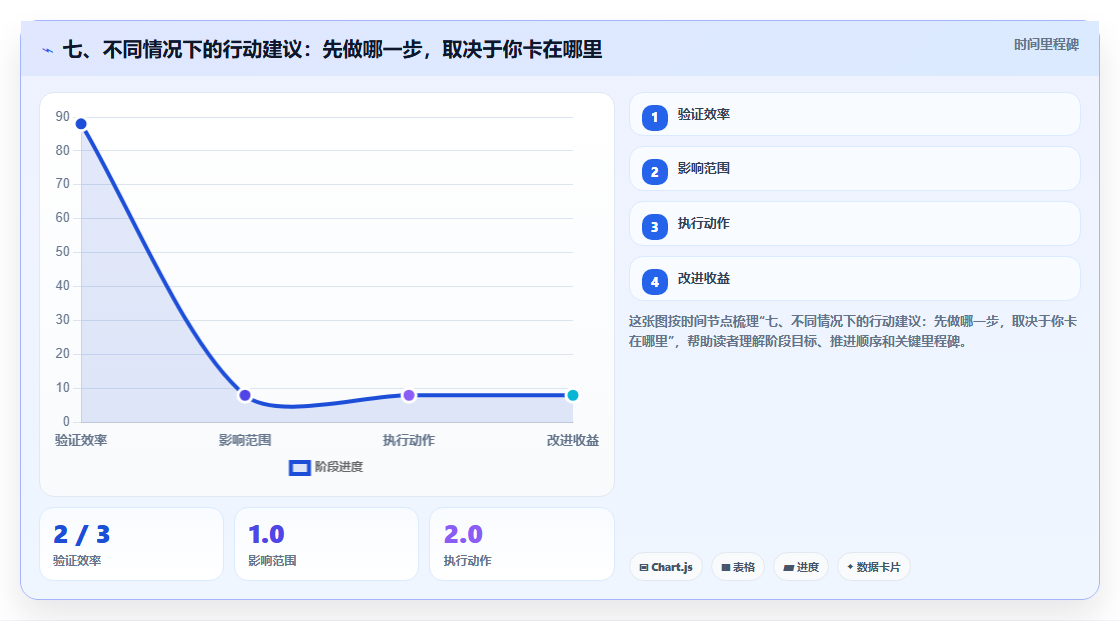
Task: Click the 执行动作 caption under '2.0'
Action: coord(467,561)
